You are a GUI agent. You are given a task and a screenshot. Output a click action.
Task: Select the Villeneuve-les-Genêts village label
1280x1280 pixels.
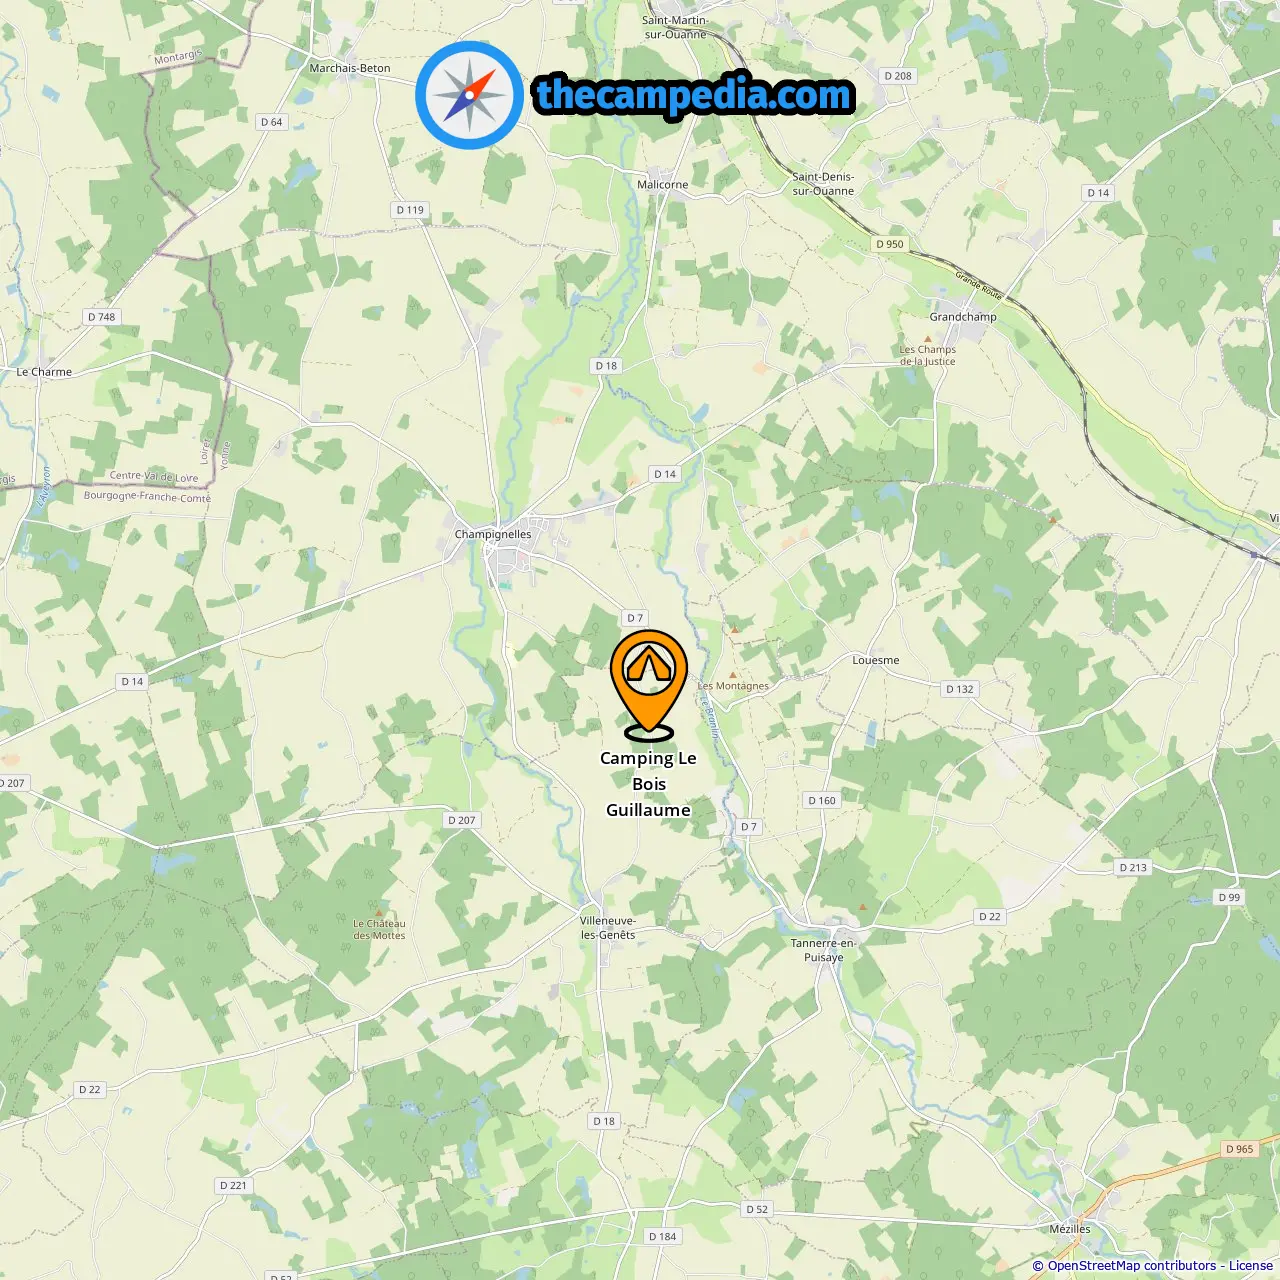(608, 928)
